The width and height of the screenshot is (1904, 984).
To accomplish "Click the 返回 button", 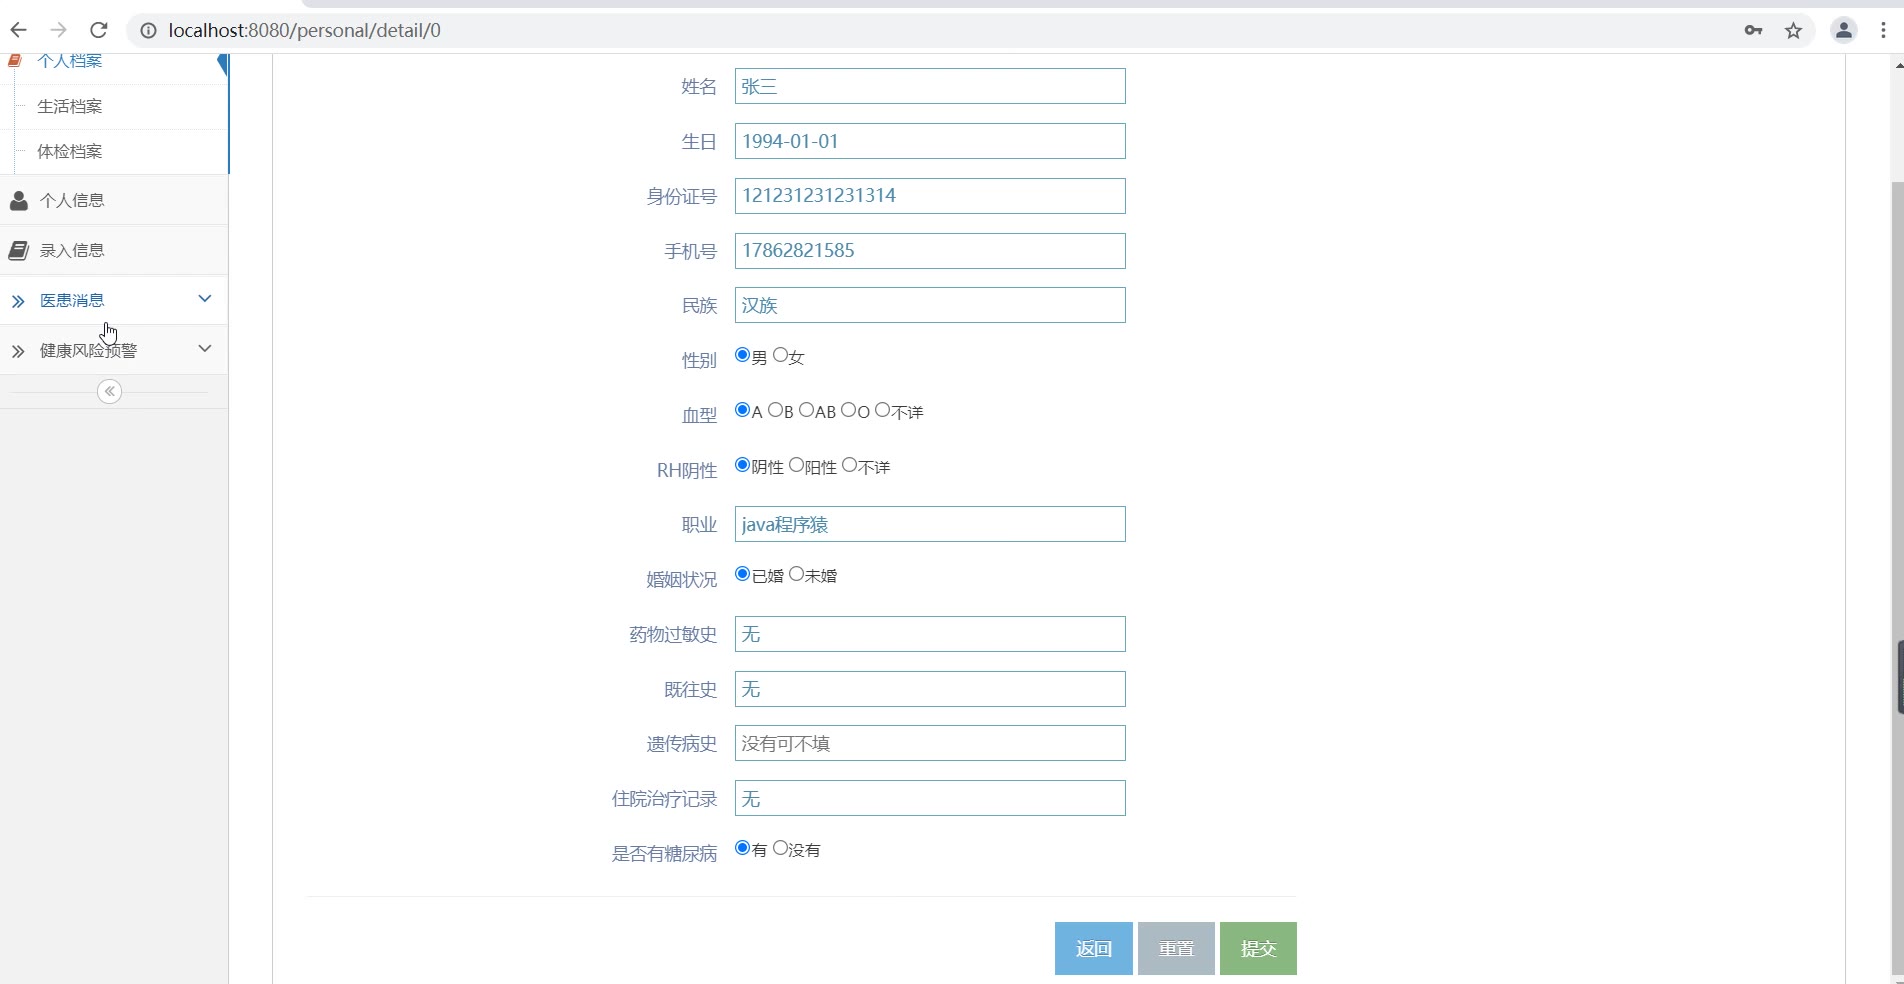I will (1094, 948).
